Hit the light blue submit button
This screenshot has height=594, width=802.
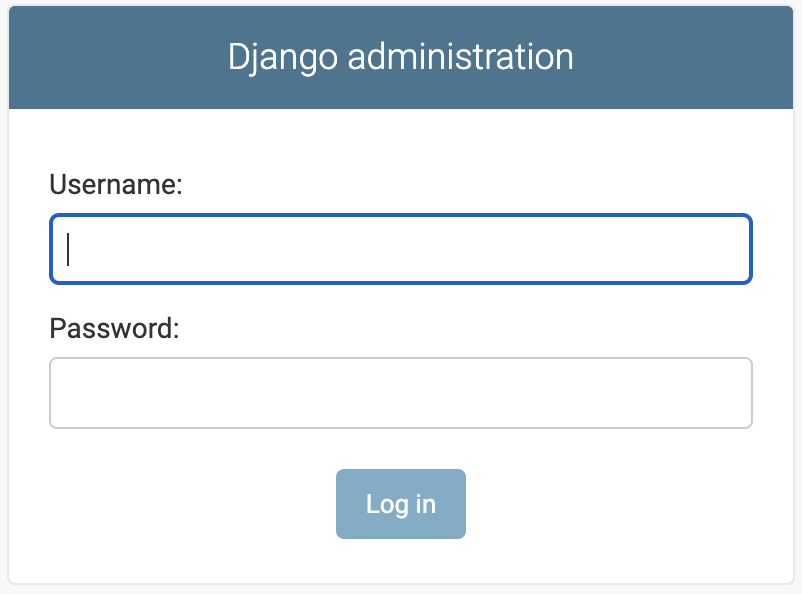pos(400,504)
